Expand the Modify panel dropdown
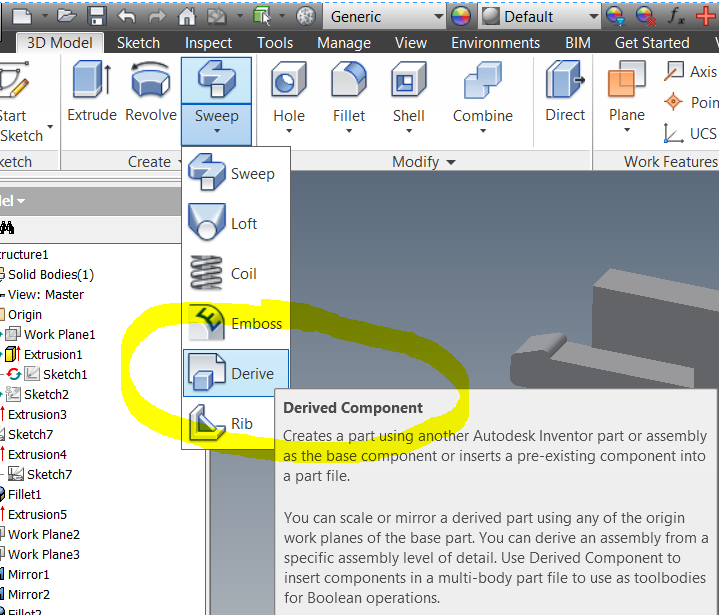This screenshot has height=615, width=719. (451, 162)
